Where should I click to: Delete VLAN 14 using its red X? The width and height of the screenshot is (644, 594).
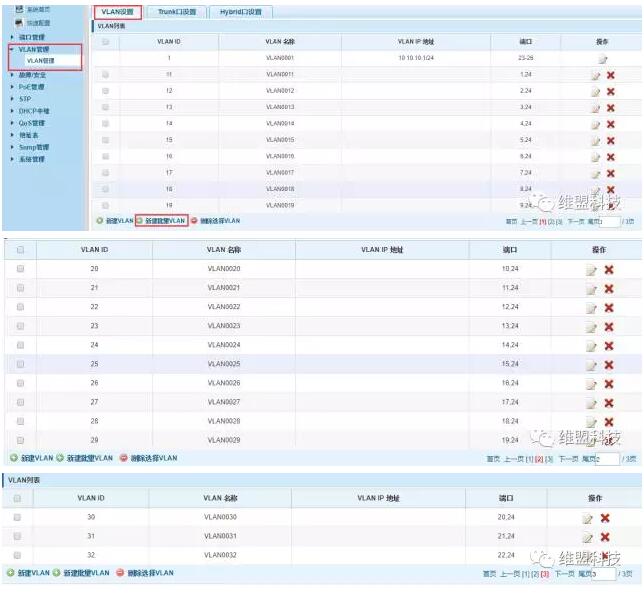pos(610,124)
